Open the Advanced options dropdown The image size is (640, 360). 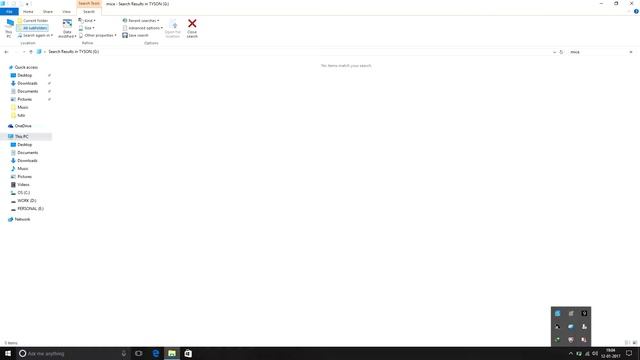click(142, 28)
